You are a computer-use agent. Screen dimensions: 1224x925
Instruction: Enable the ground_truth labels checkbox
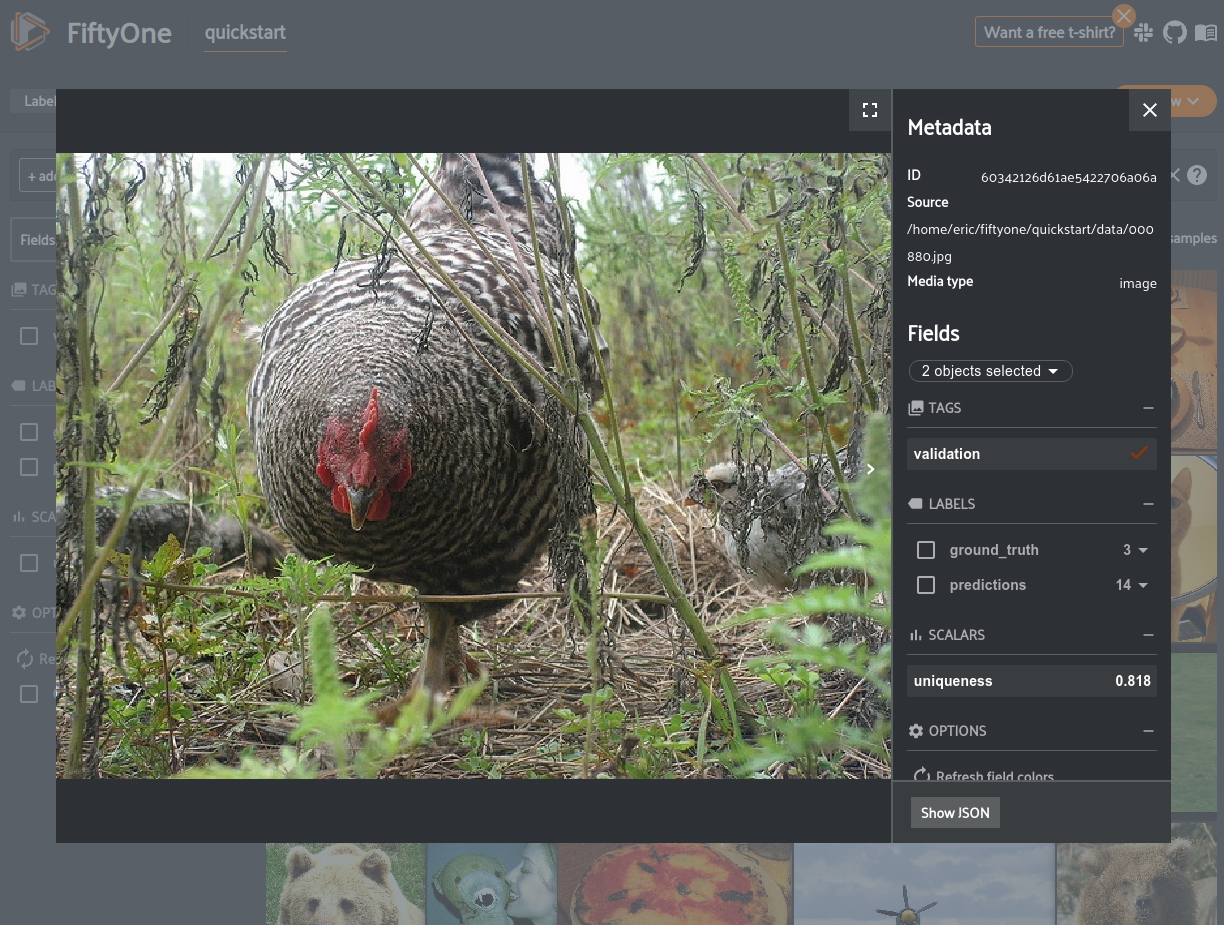pyautogui.click(x=925, y=549)
